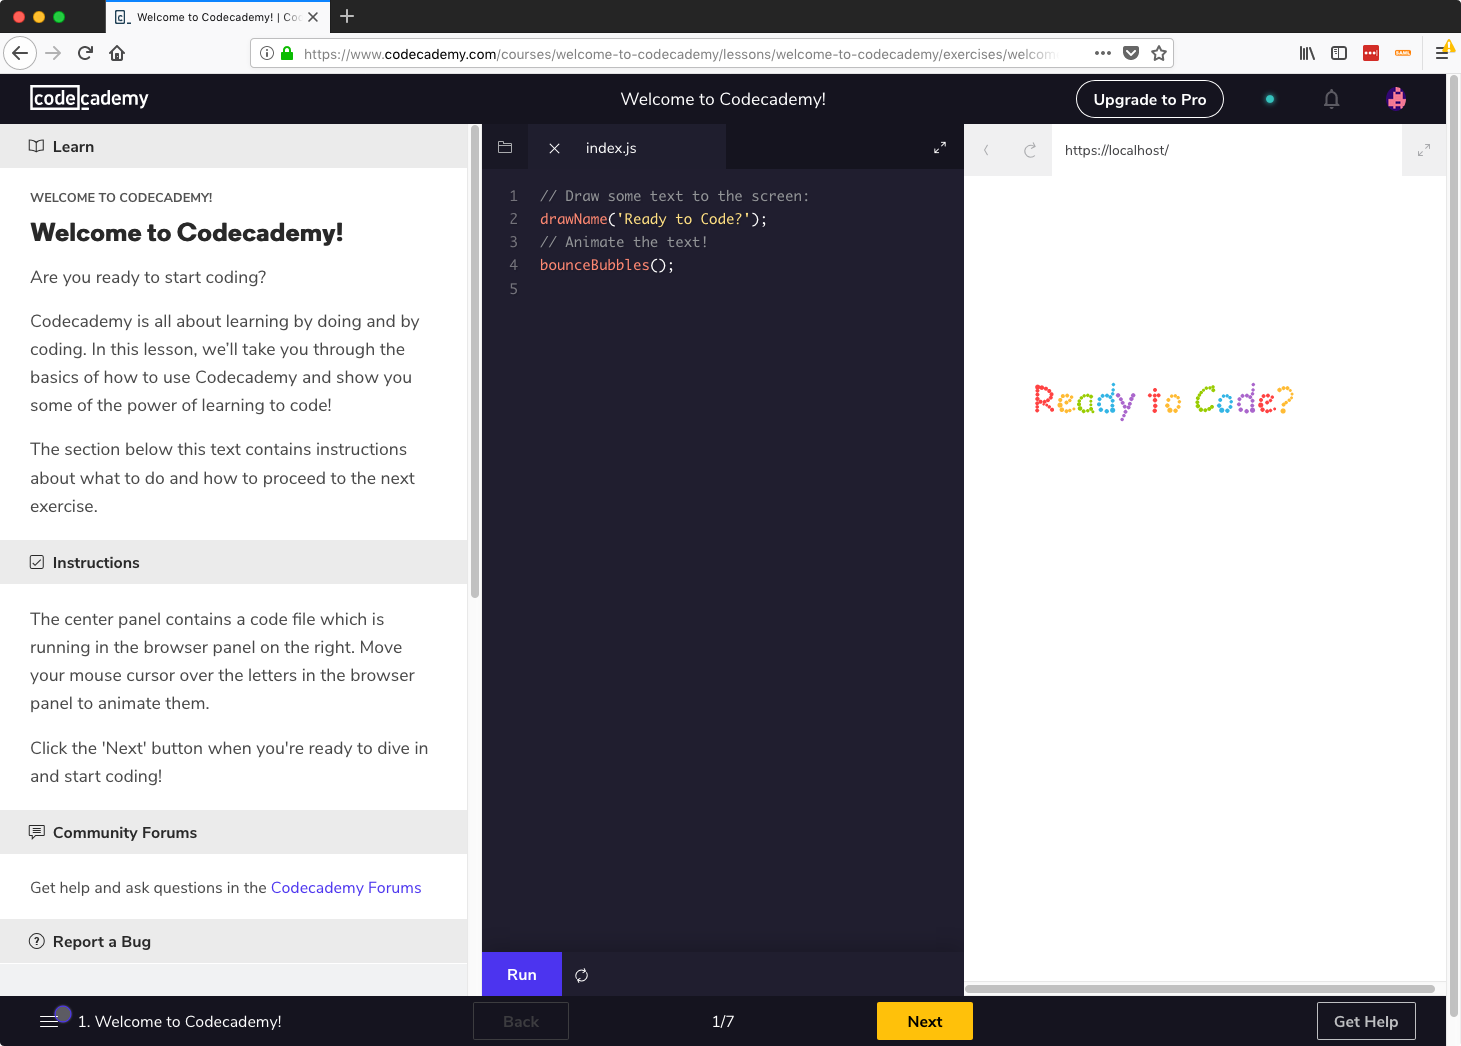
Task: Open Get Help
Action: (x=1366, y=1021)
